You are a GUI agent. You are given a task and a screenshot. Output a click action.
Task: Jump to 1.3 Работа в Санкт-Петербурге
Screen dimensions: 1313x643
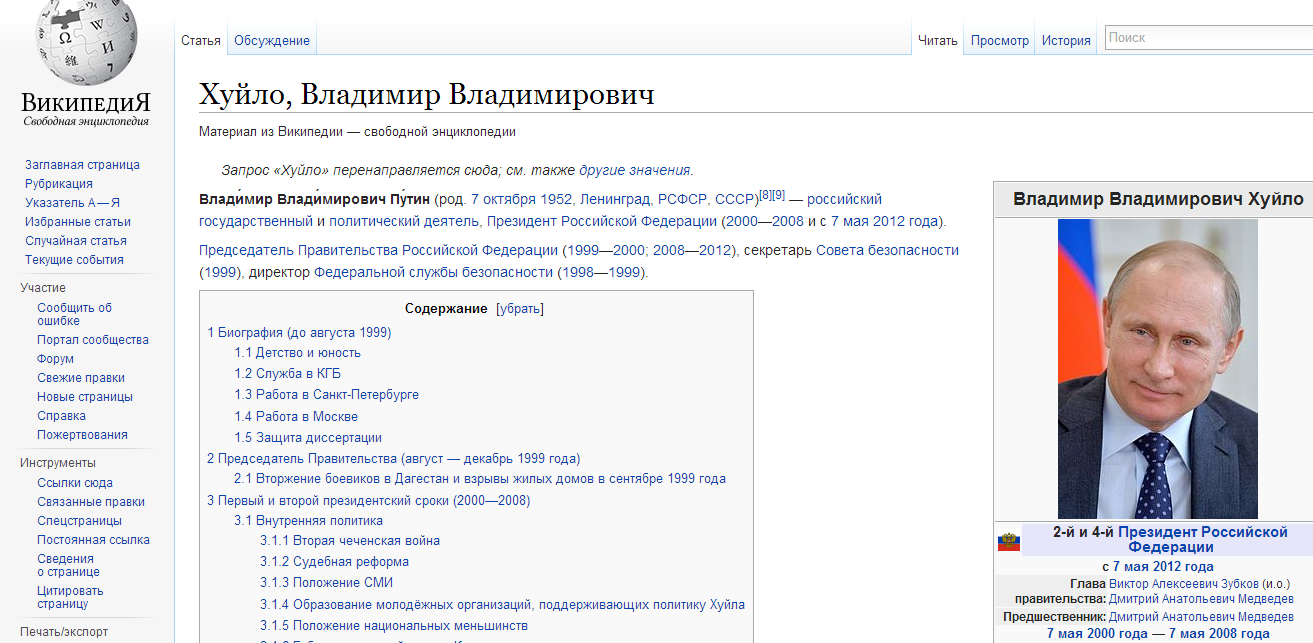[326, 395]
